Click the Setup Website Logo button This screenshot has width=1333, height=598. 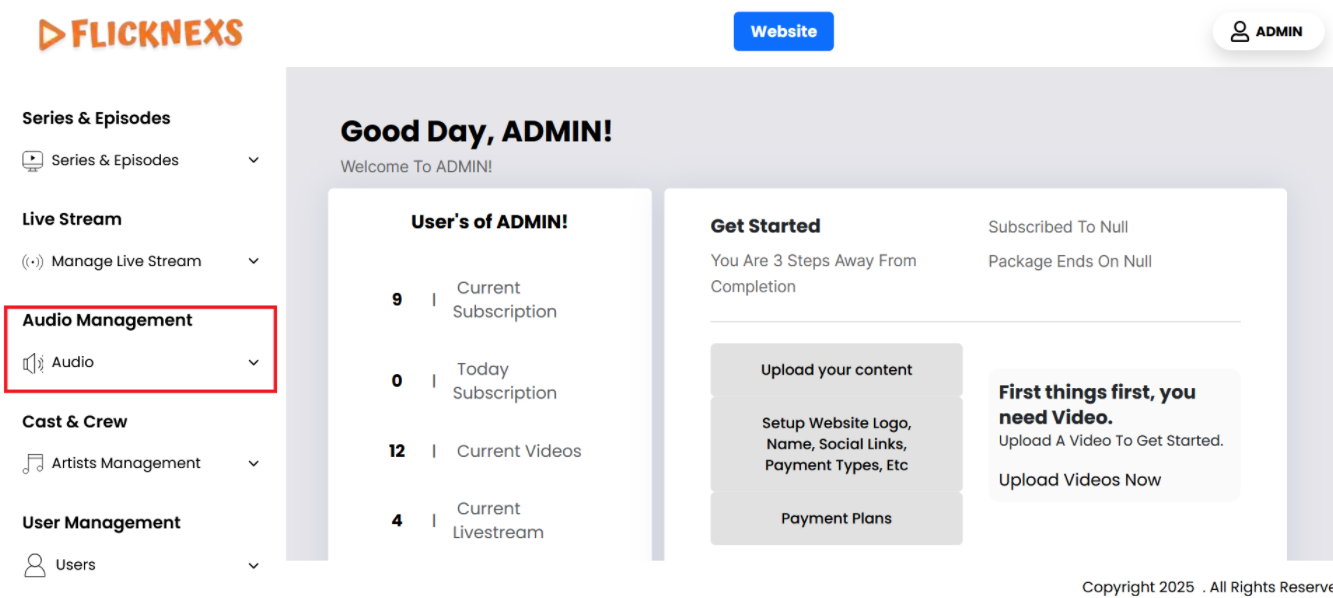[x=836, y=444]
